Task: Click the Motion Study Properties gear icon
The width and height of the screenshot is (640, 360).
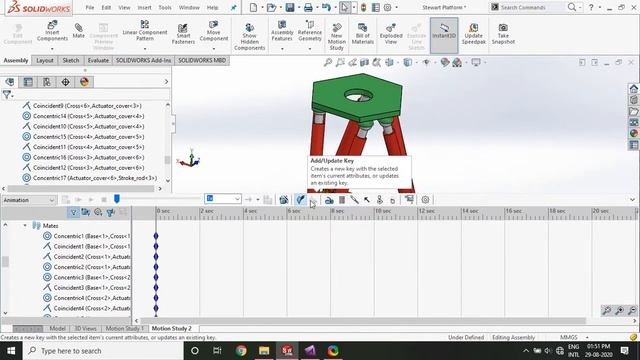Action: pos(425,200)
